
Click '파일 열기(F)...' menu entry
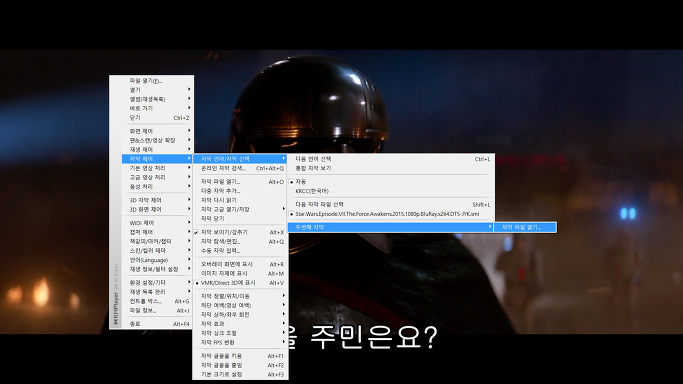[x=157, y=81]
